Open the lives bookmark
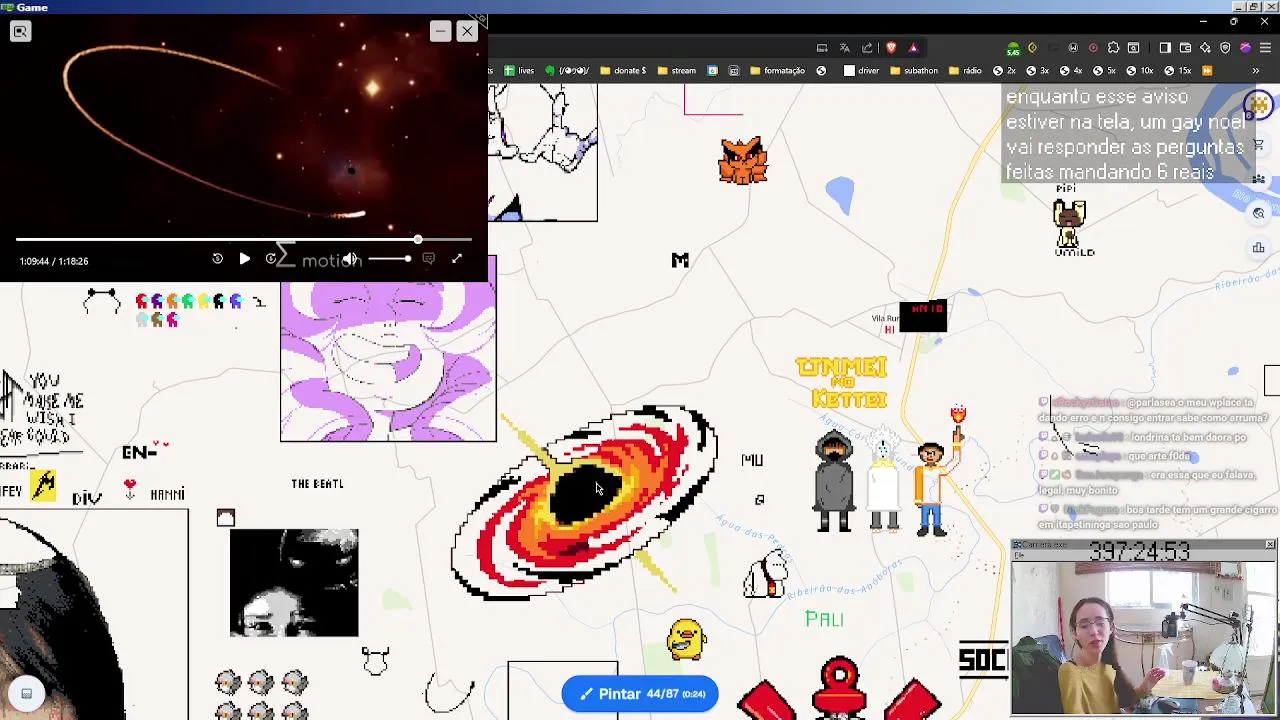1280x720 pixels. click(519, 70)
